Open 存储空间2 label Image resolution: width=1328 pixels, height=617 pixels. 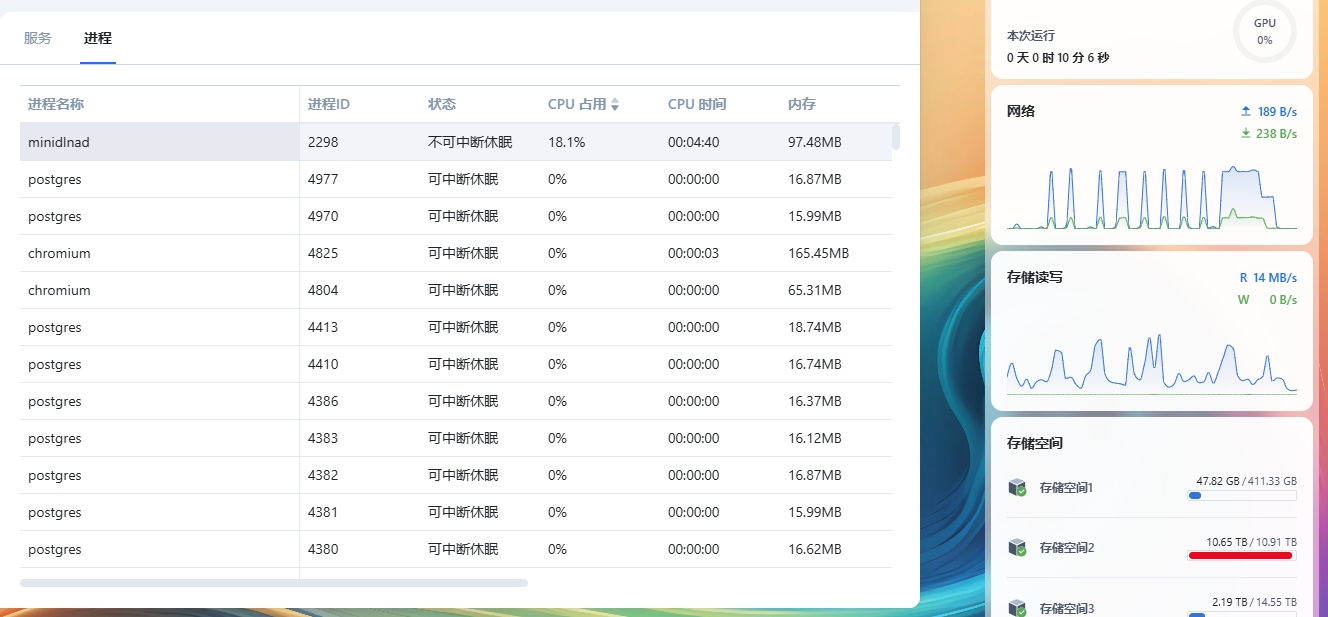(x=1067, y=547)
